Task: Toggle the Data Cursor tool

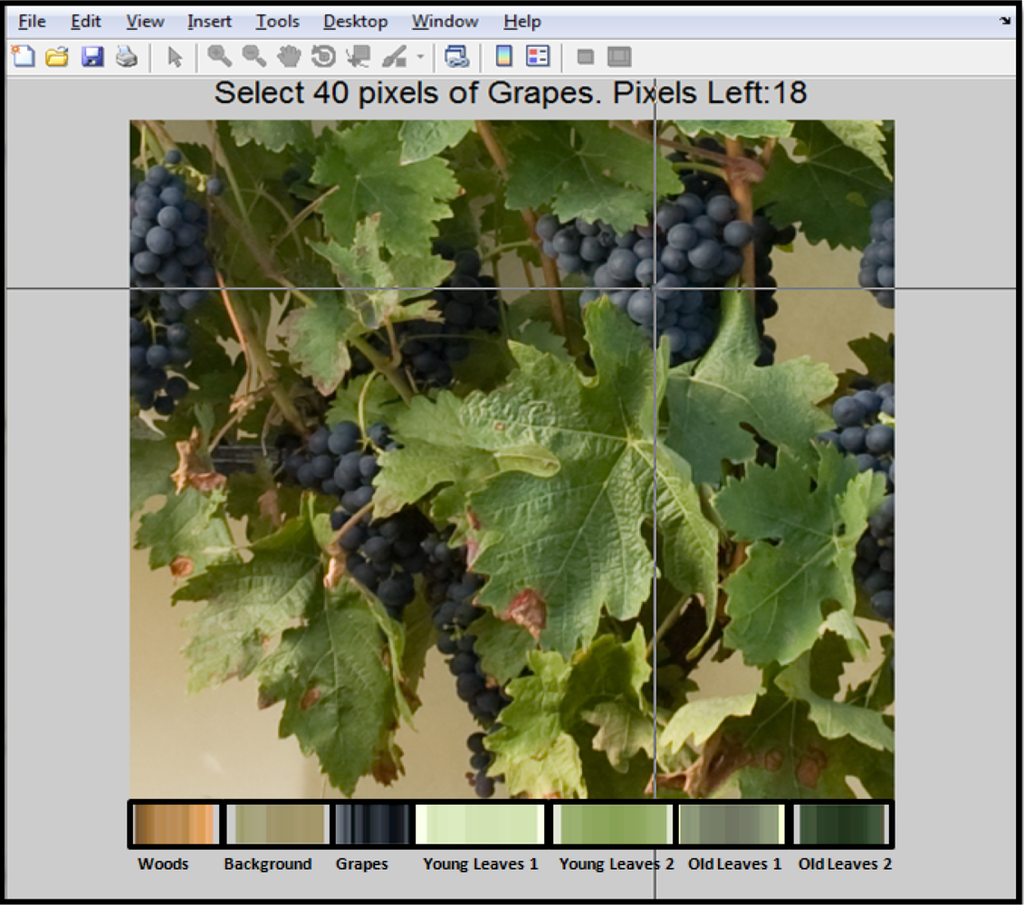Action: point(357,57)
